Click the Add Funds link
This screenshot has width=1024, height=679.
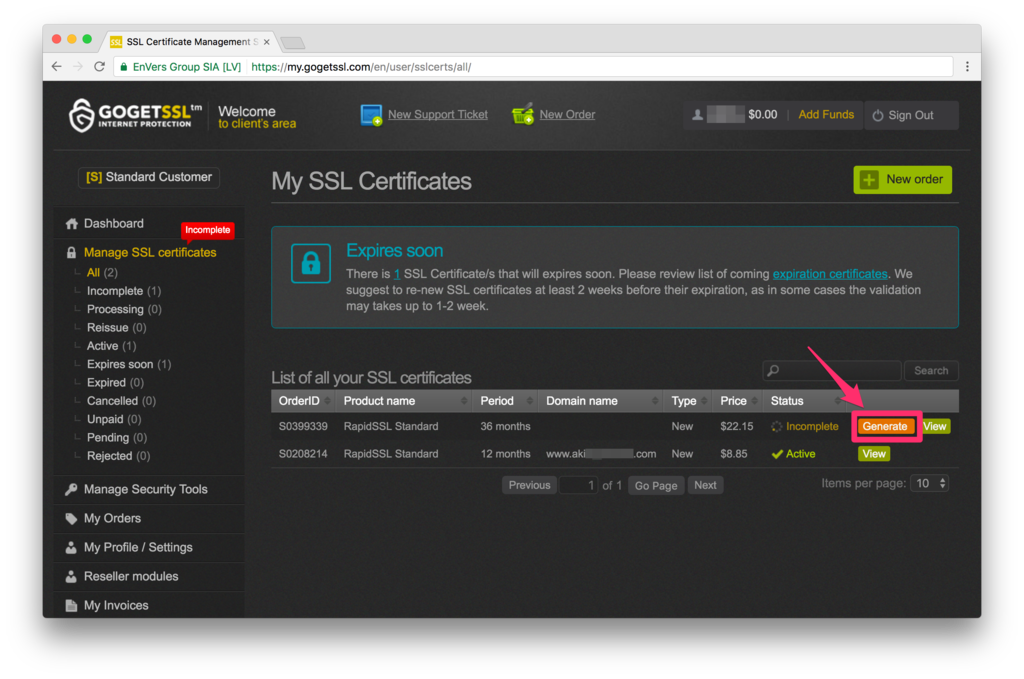825,115
